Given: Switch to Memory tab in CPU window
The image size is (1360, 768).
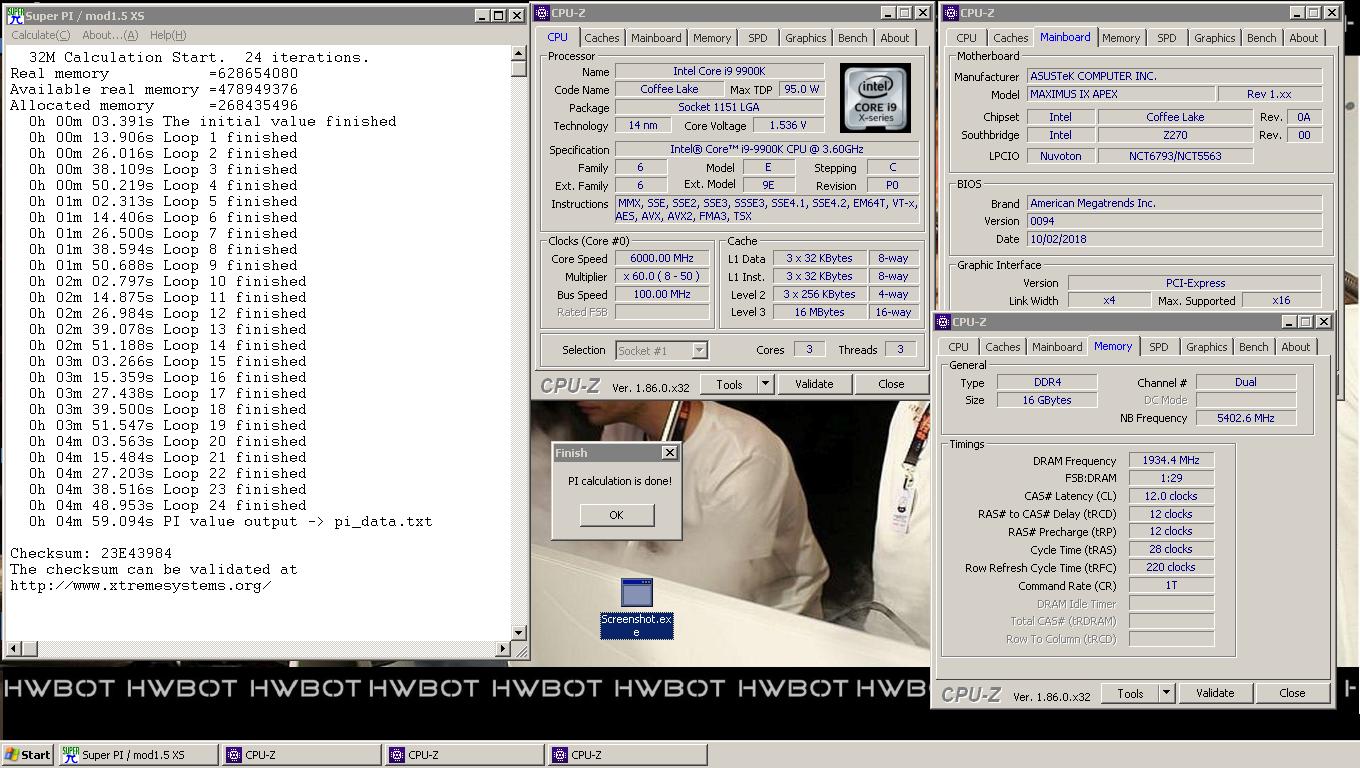Looking at the screenshot, I should click(x=712, y=38).
